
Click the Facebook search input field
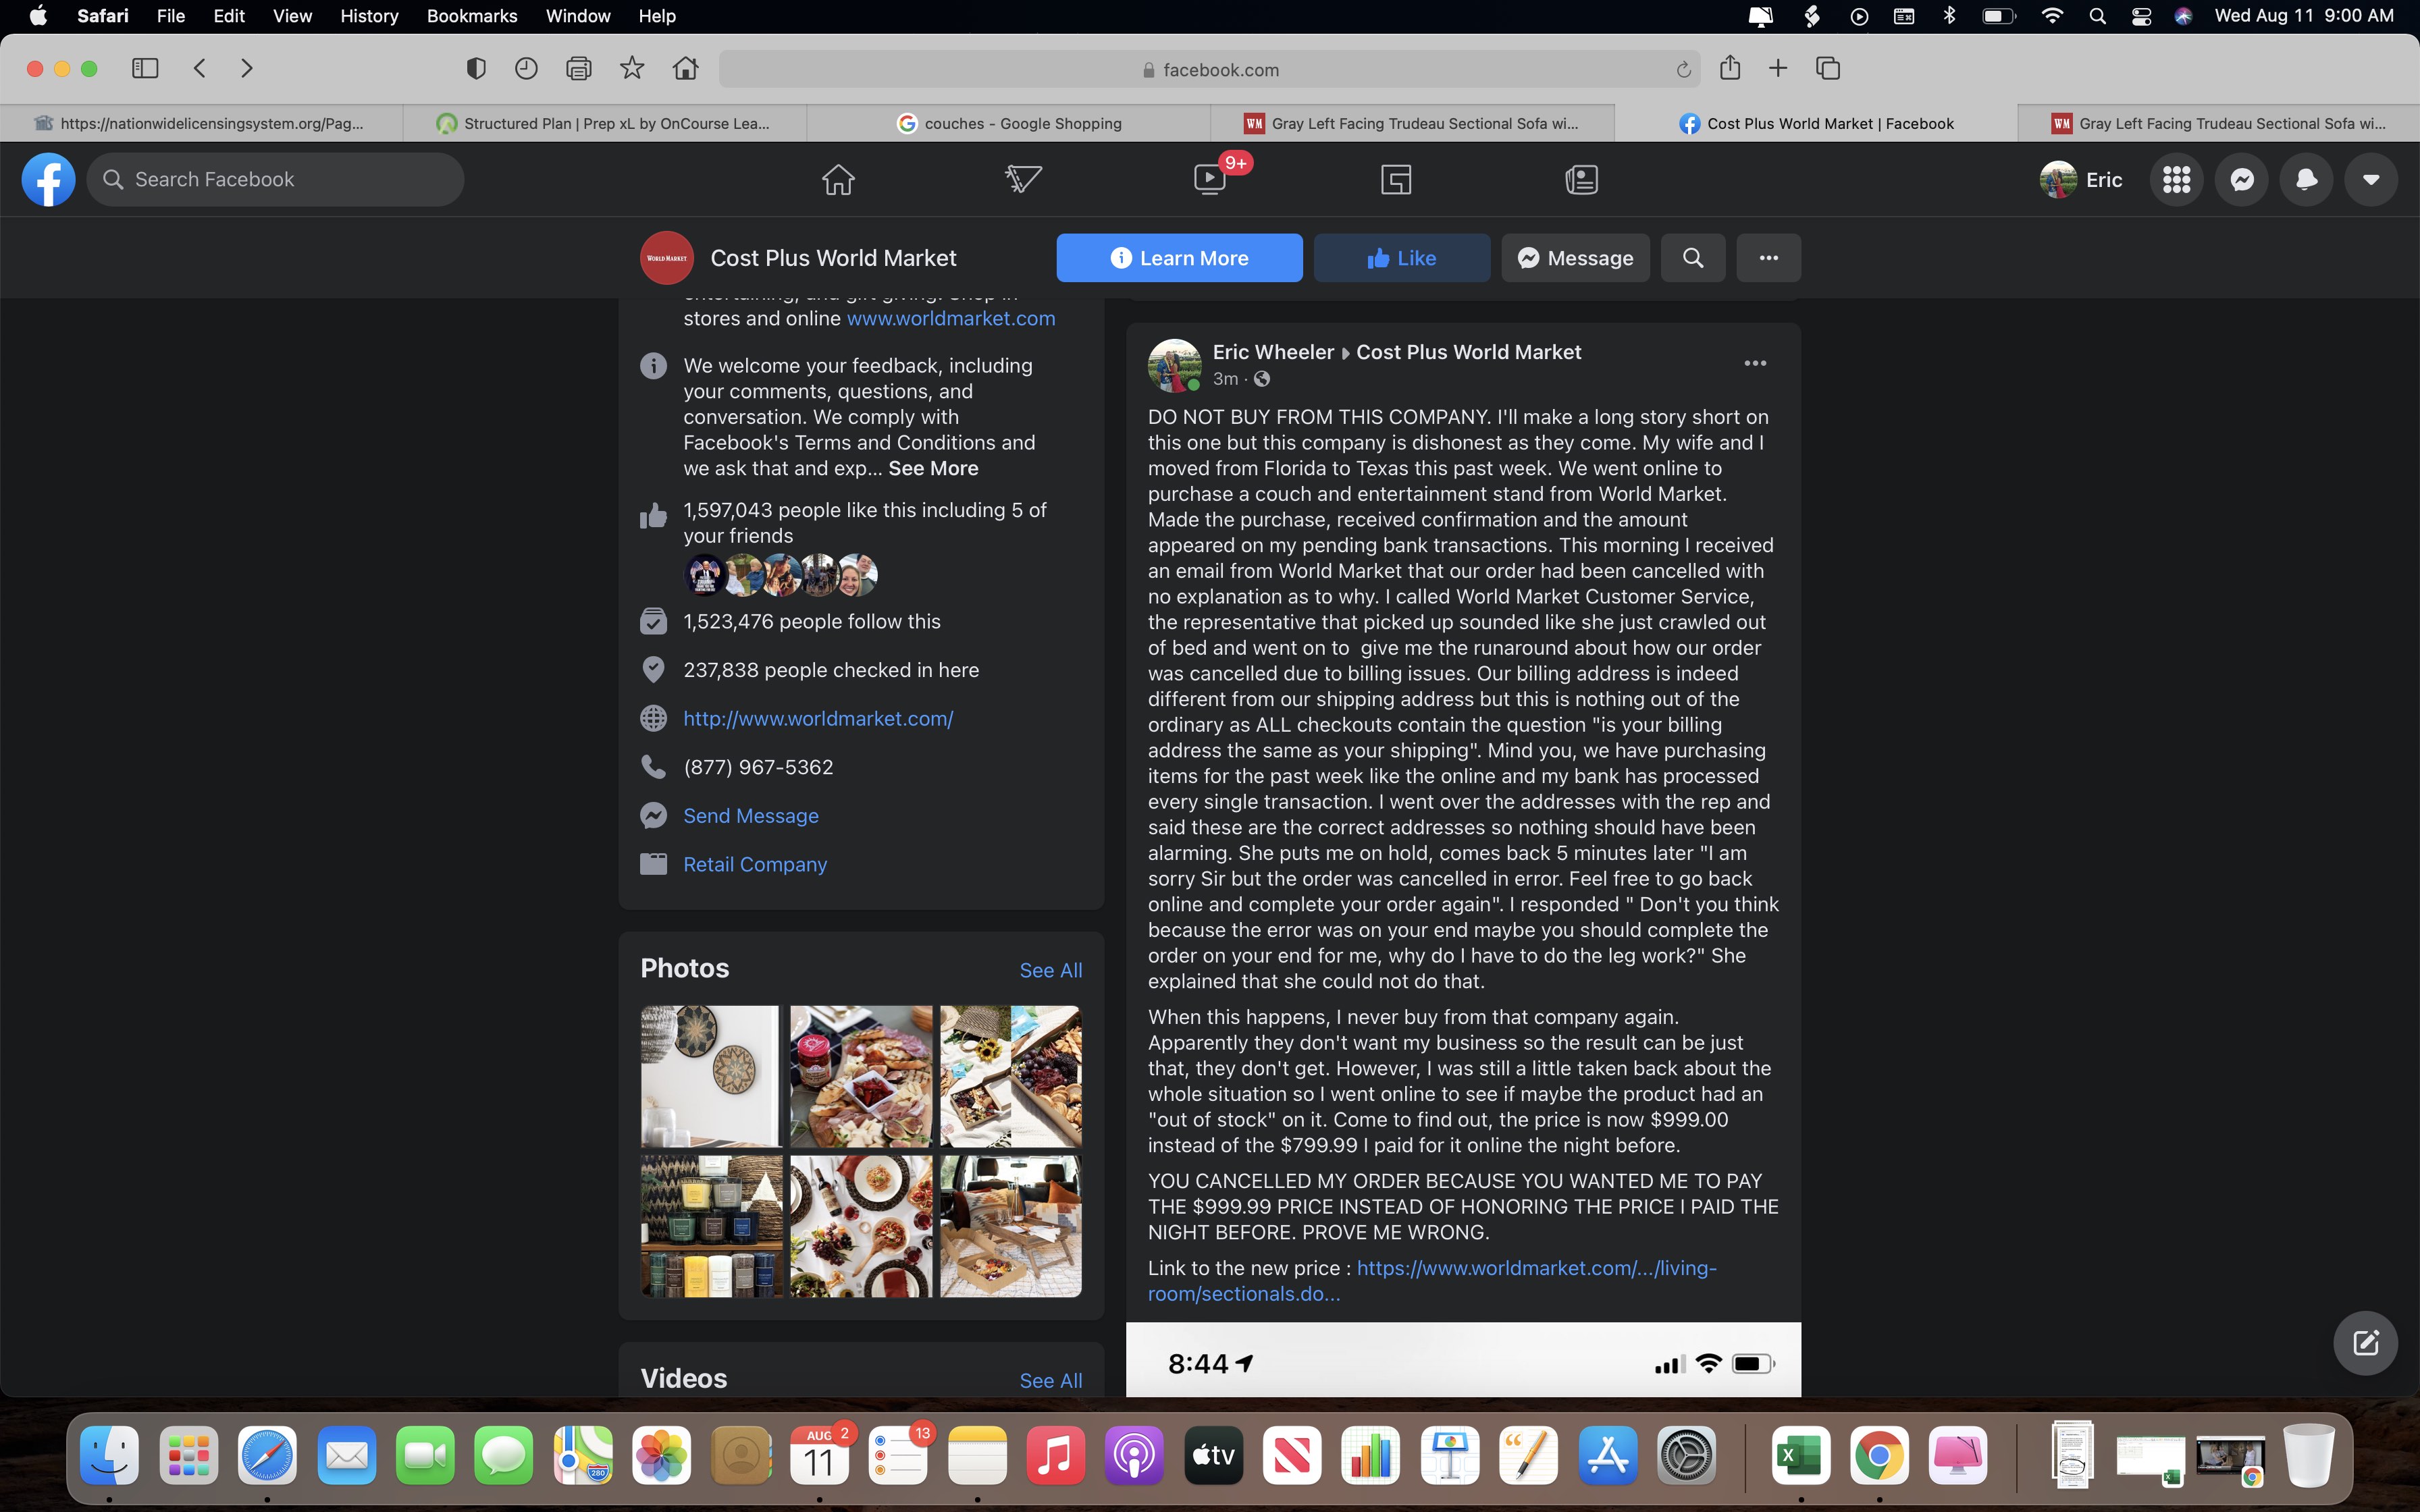tap(279, 178)
